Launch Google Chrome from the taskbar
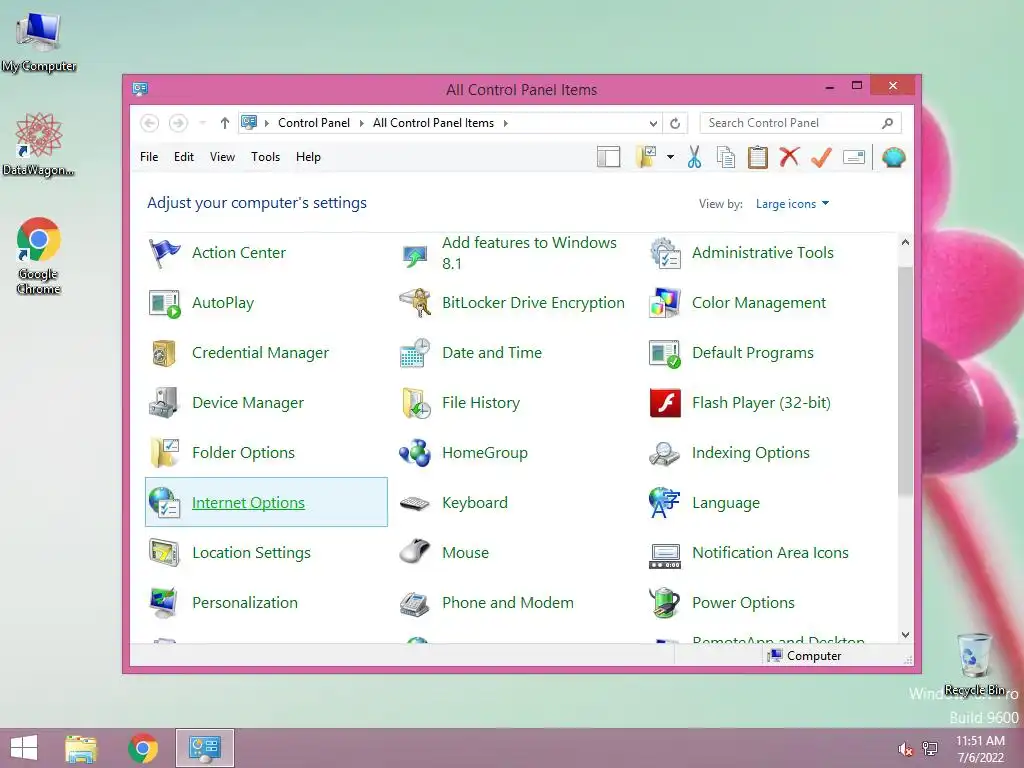Viewport: 1024px width, 768px height. (143, 748)
